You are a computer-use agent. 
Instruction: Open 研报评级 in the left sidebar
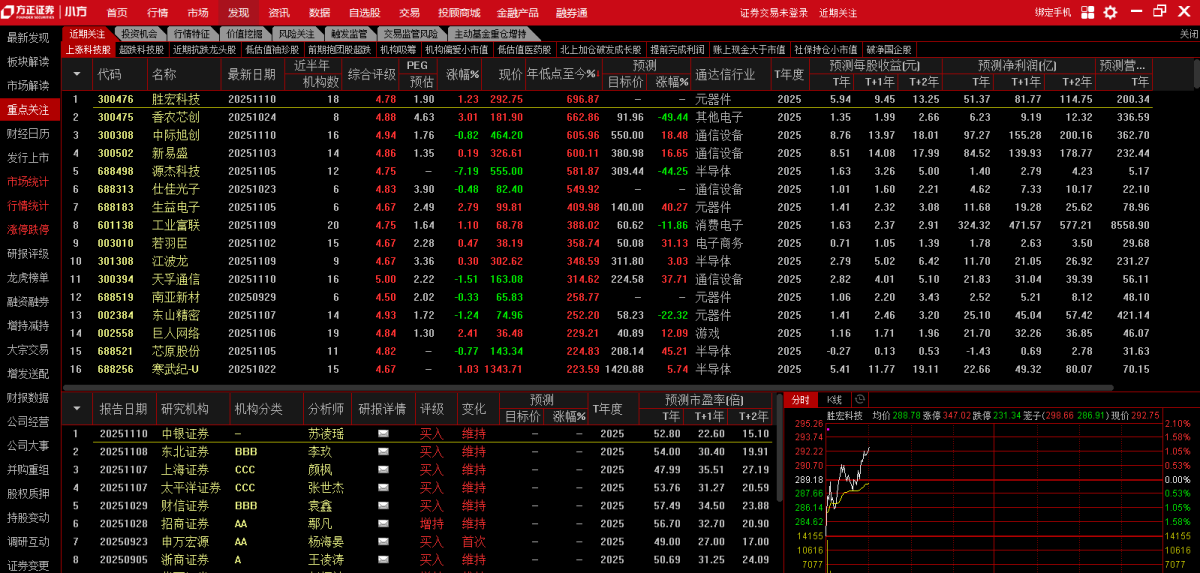click(x=28, y=253)
